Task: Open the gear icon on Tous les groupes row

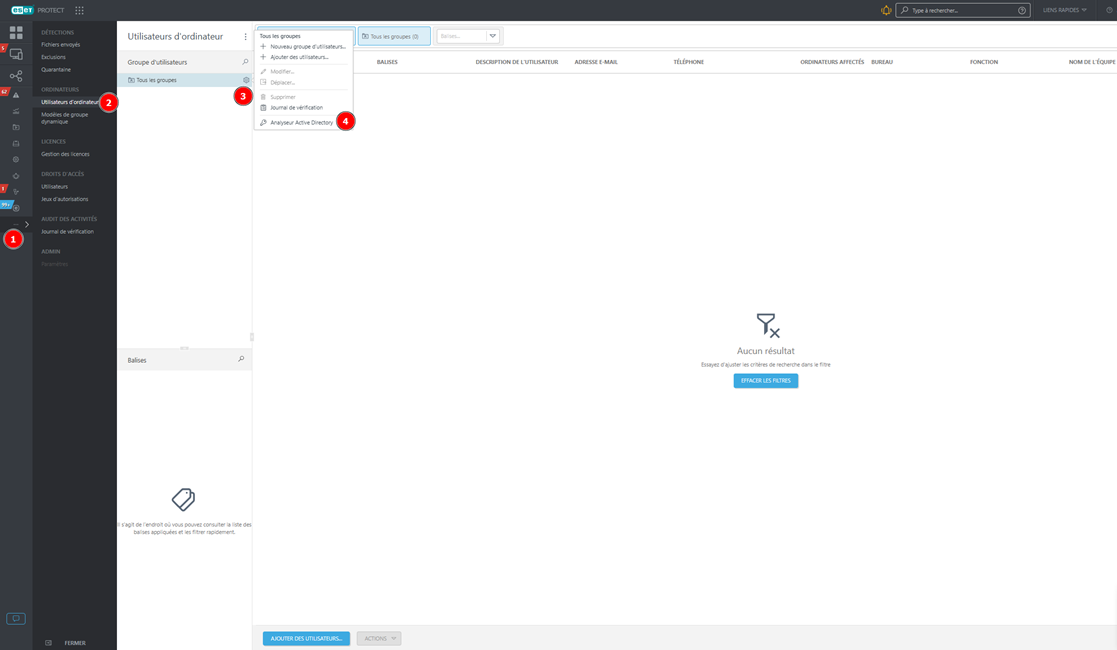Action: coord(246,80)
